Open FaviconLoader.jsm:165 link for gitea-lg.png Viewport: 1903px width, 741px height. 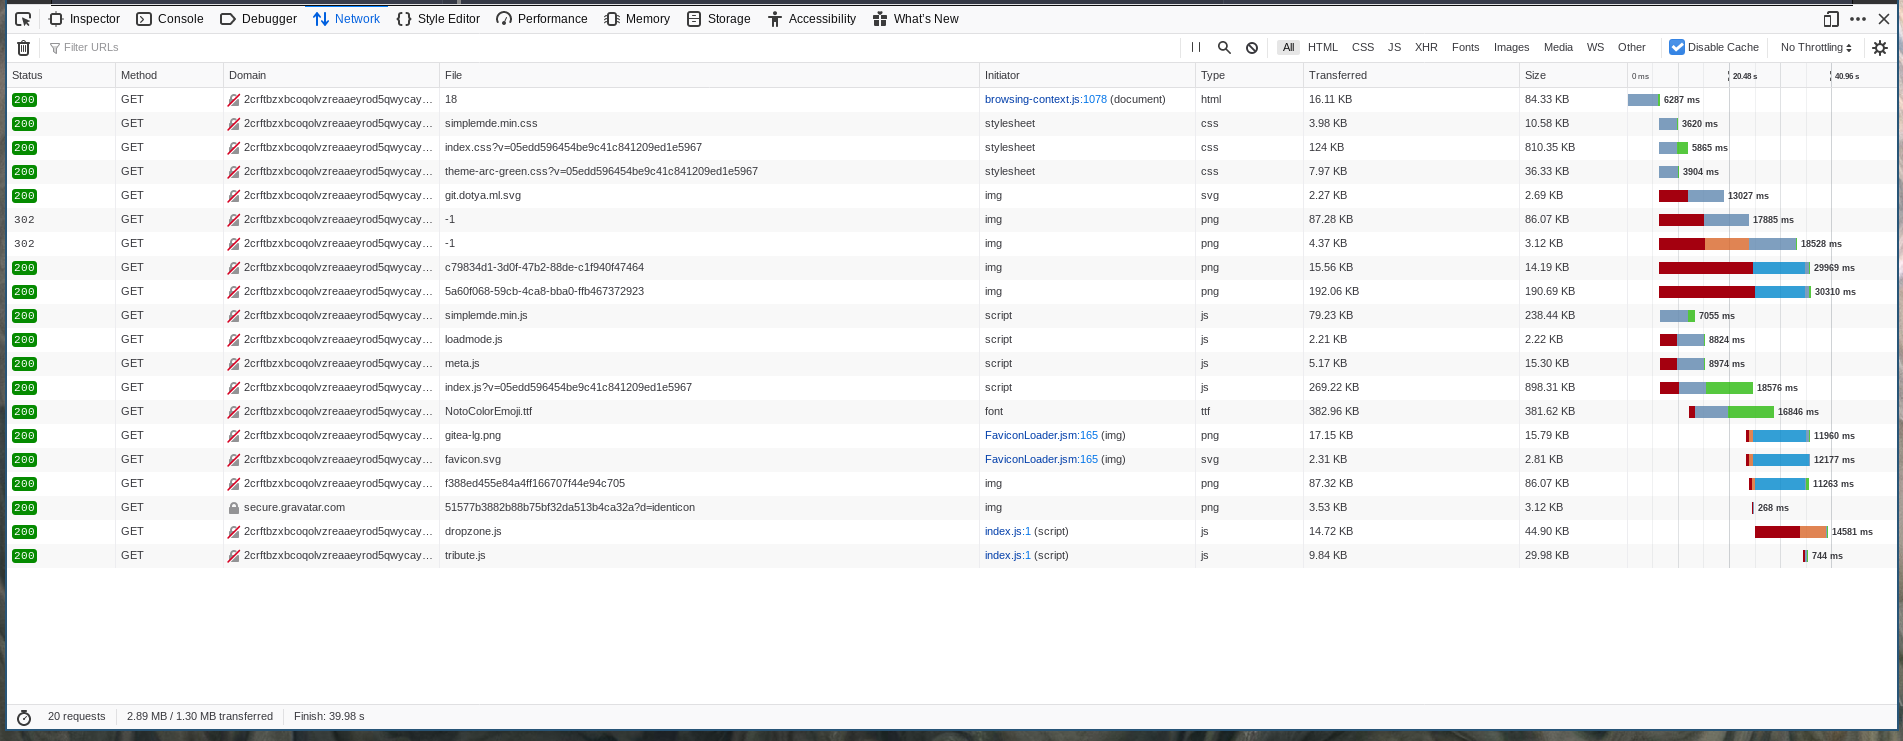tap(1041, 435)
